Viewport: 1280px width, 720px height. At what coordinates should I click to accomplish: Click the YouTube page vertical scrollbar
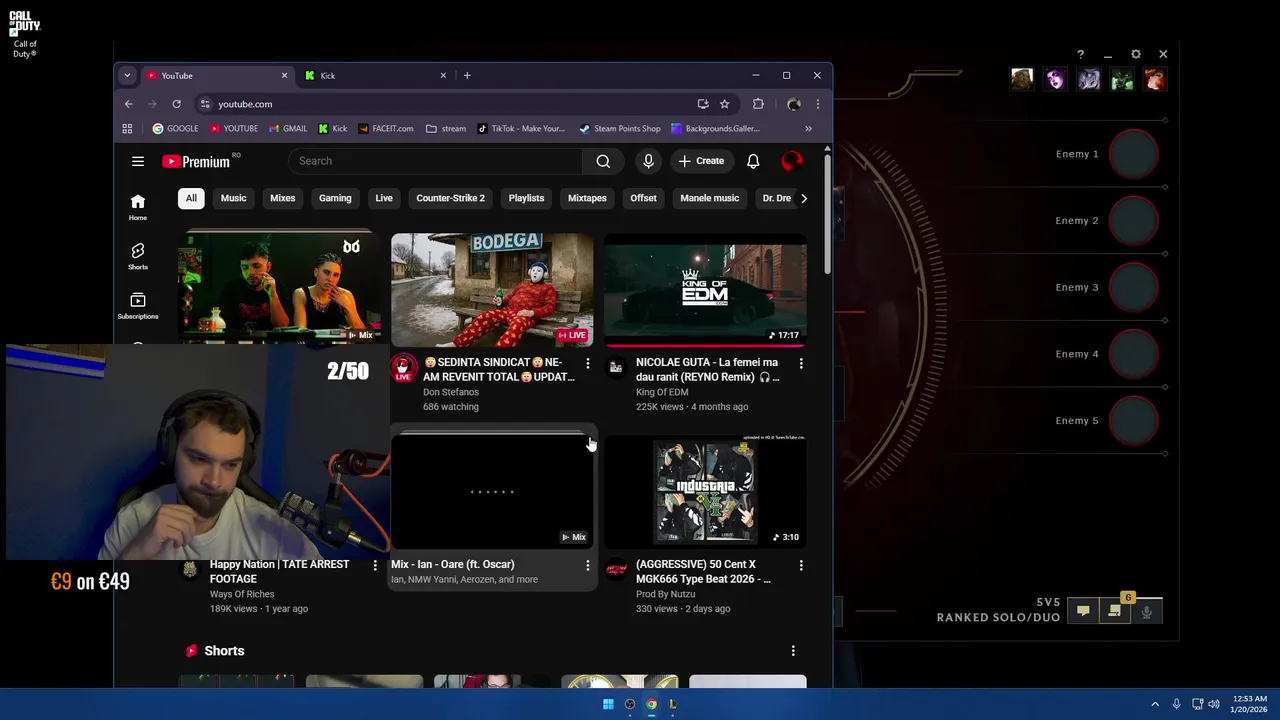coord(827,215)
